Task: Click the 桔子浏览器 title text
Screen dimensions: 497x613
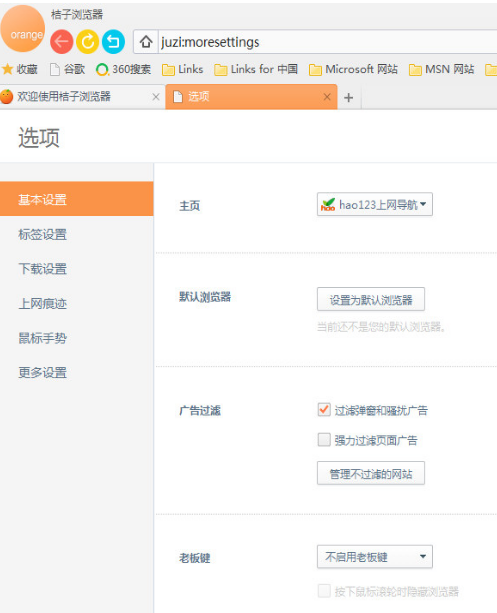Action: click(77, 15)
